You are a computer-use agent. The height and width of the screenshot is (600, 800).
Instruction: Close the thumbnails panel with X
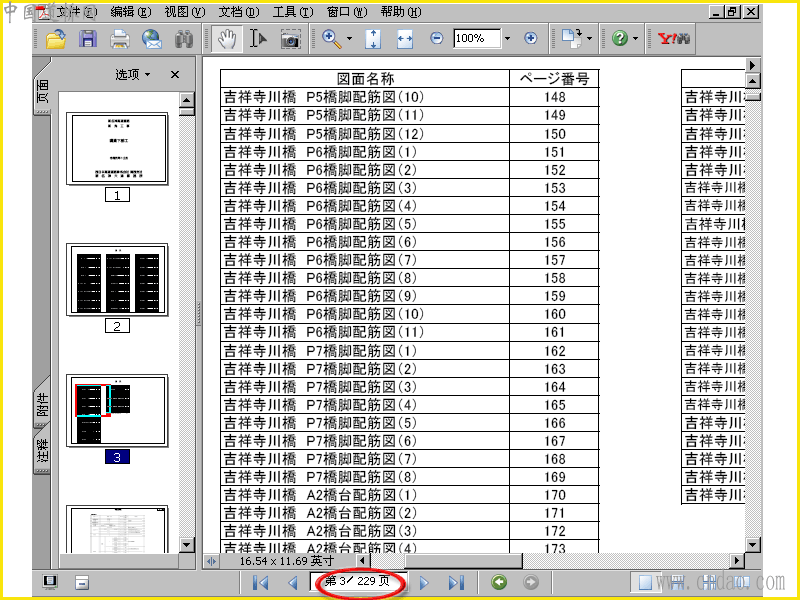coord(175,75)
